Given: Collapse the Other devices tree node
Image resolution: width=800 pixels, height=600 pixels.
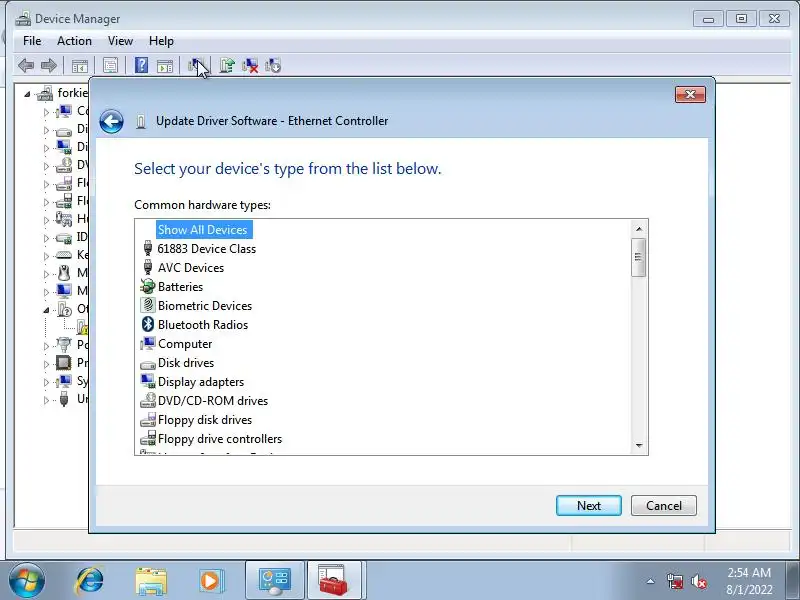Looking at the screenshot, I should pyautogui.click(x=46, y=310).
